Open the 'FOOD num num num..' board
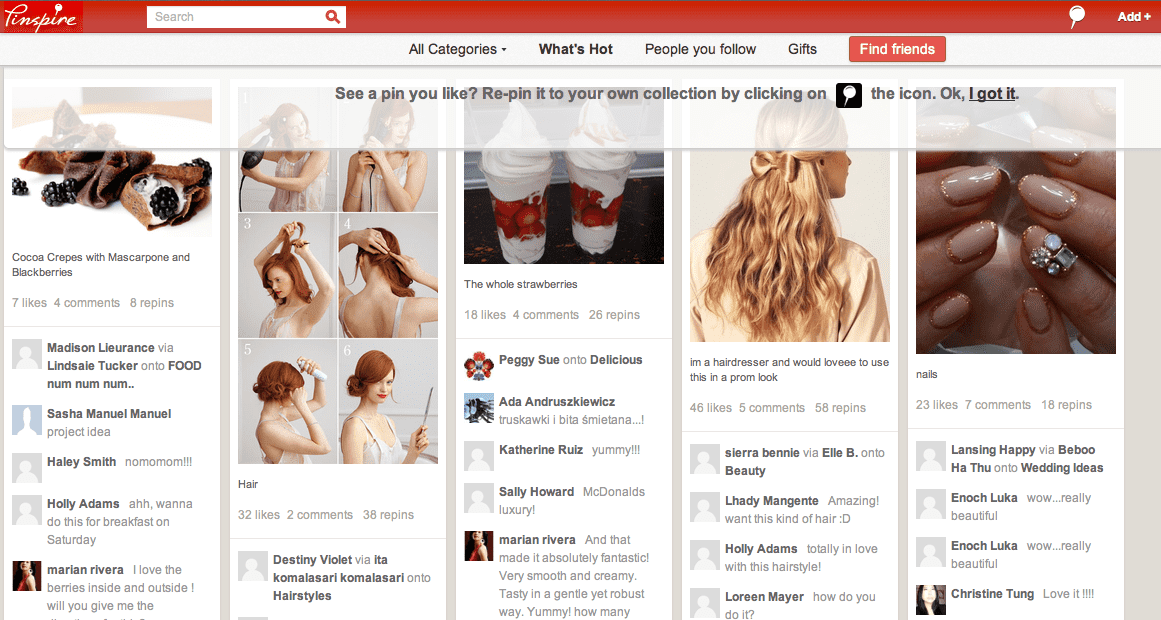The image size is (1161, 620). click(124, 375)
